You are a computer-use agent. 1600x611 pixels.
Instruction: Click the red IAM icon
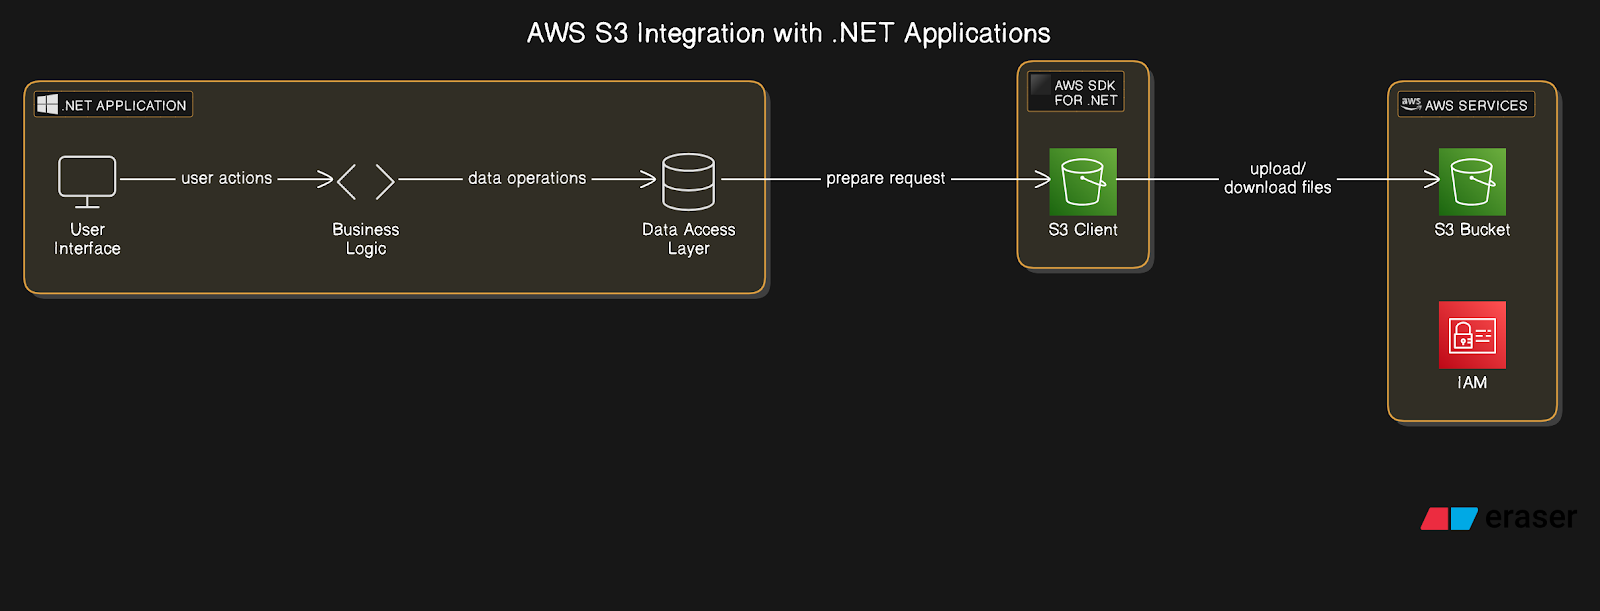click(1472, 335)
